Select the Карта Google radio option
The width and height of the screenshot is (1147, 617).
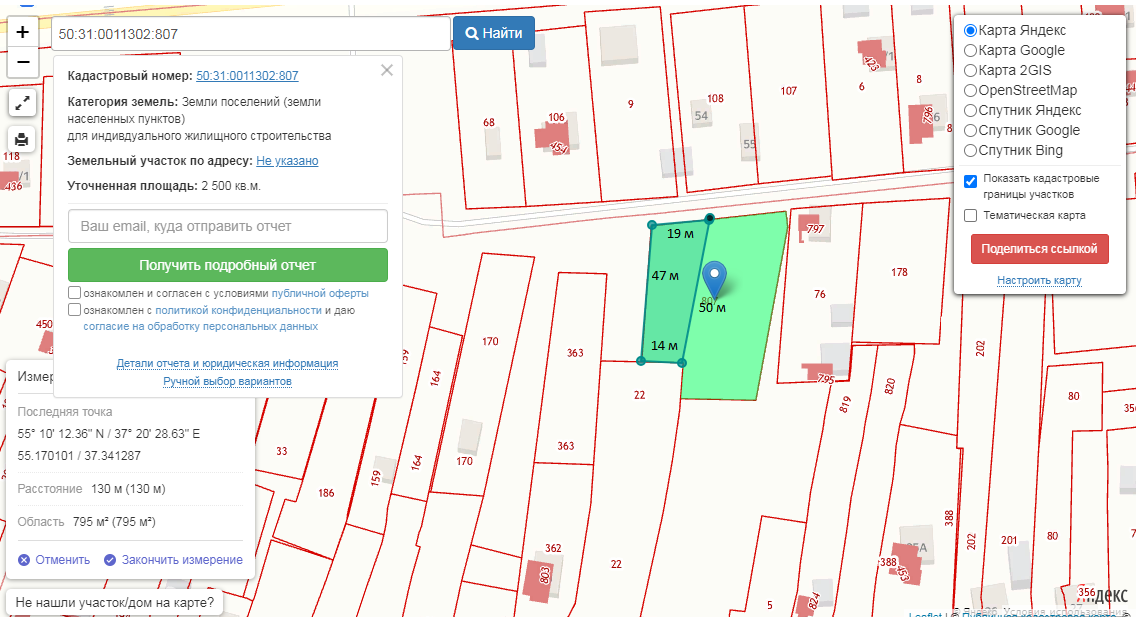970,50
